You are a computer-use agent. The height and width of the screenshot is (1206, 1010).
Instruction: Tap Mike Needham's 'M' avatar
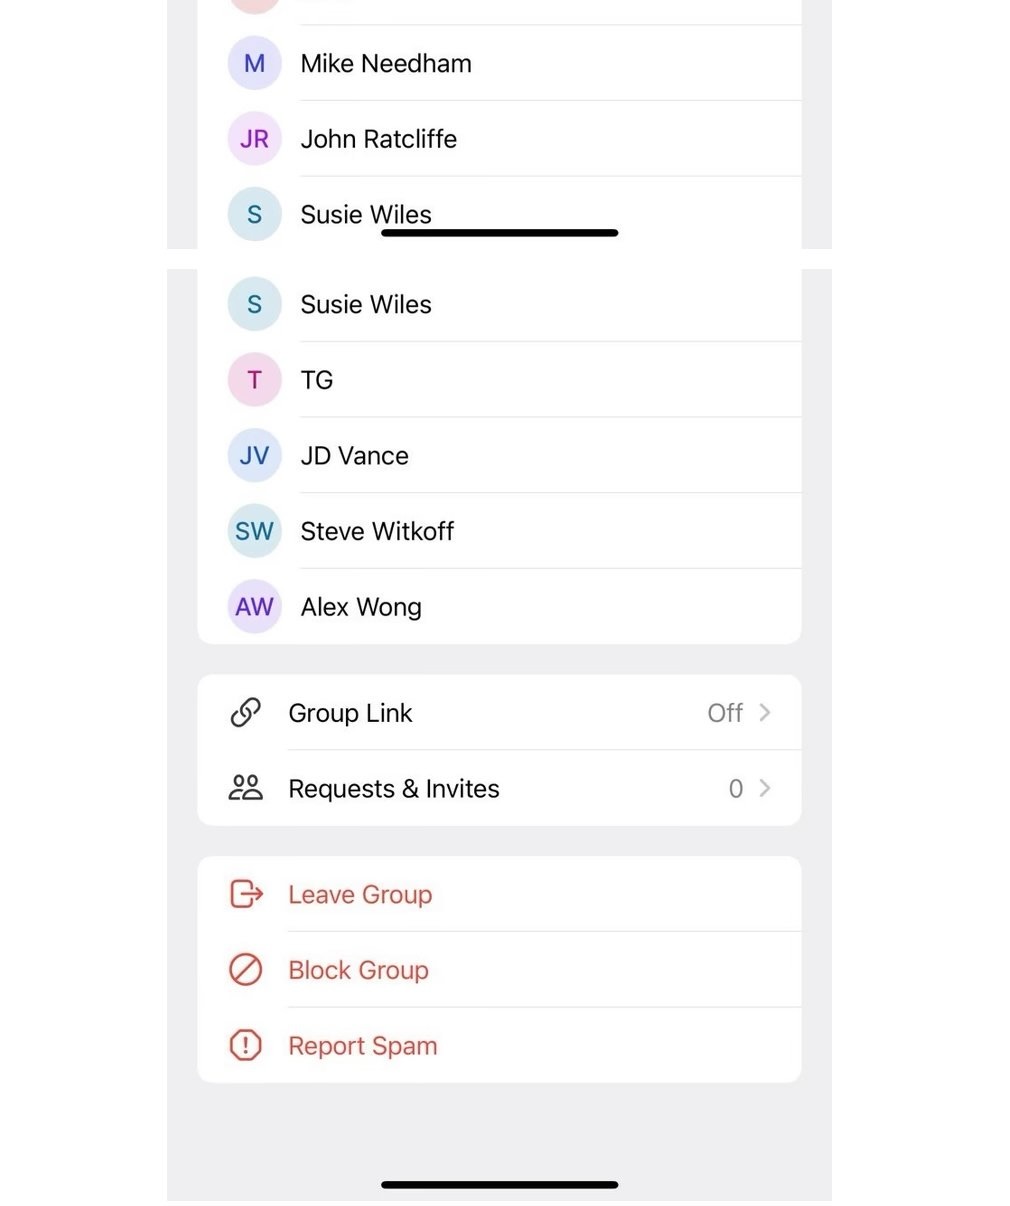254,64
